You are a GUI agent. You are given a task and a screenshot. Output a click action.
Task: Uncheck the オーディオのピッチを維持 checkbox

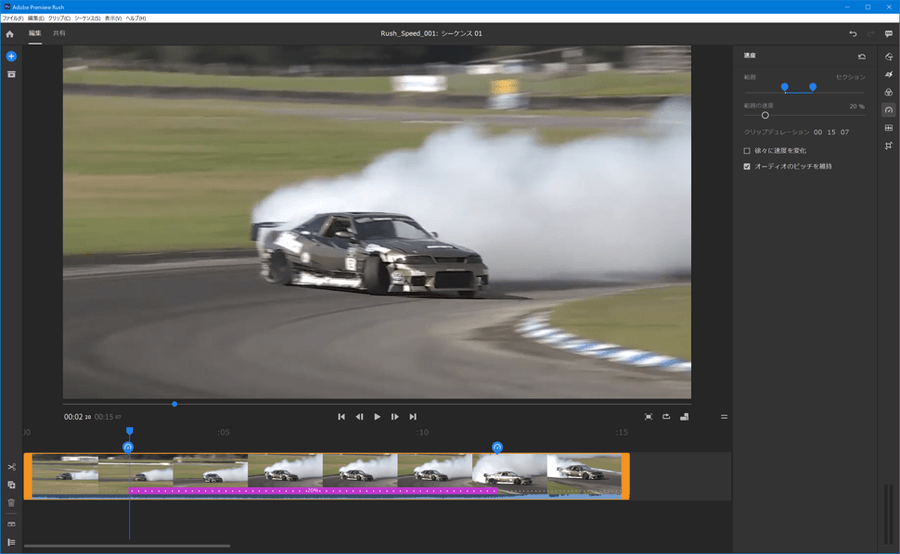(x=747, y=166)
